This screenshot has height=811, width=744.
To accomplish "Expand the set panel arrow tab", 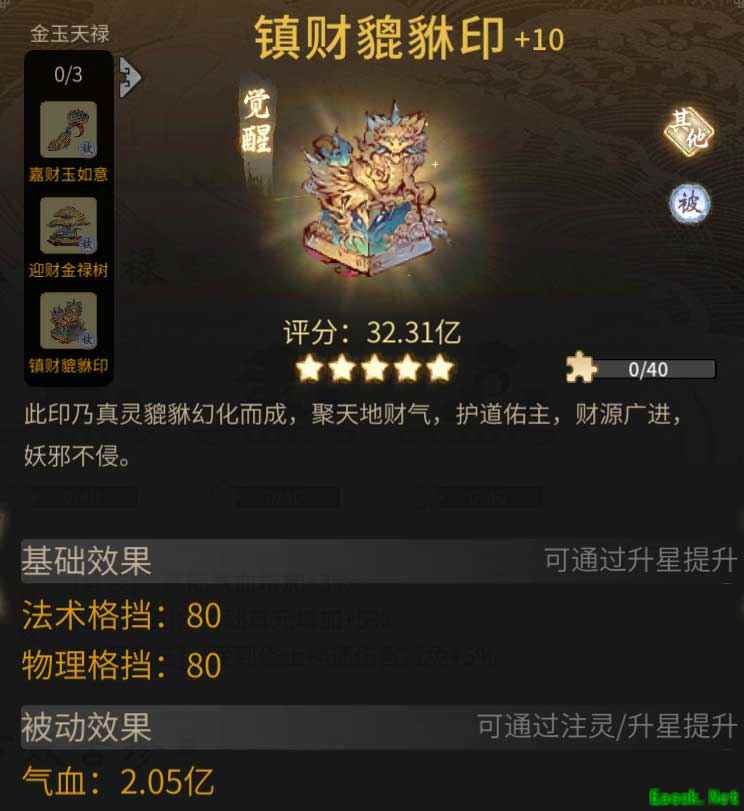I will point(129,77).
